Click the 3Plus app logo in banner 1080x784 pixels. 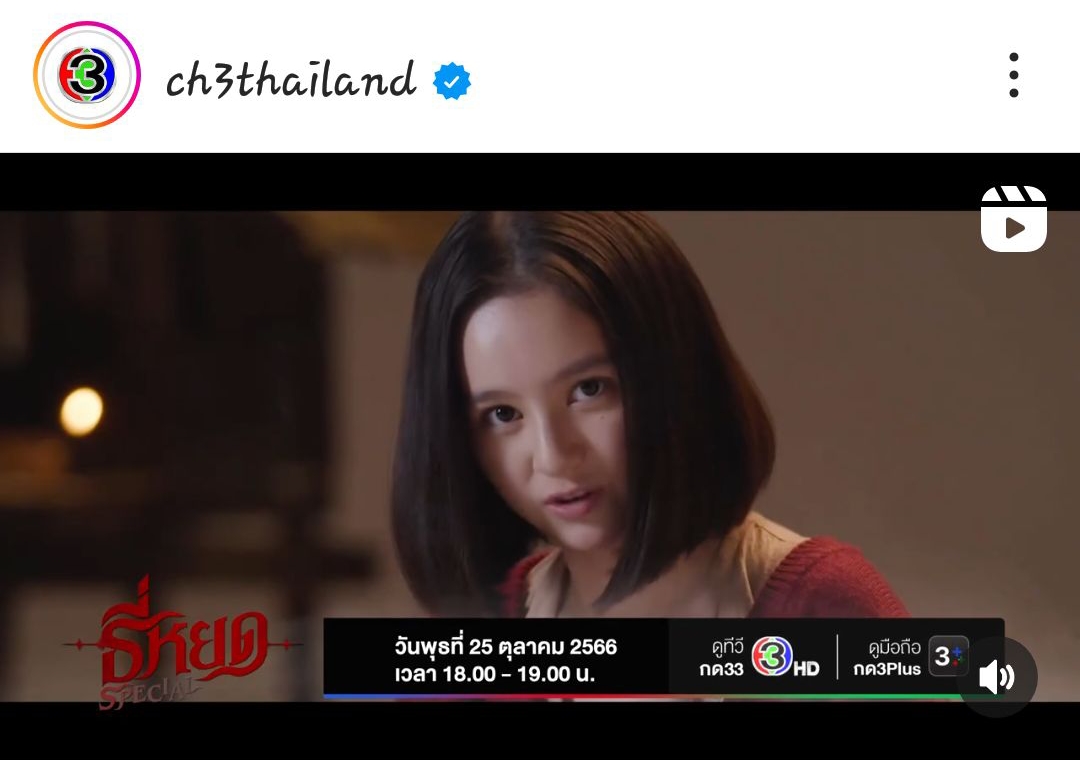coord(948,656)
